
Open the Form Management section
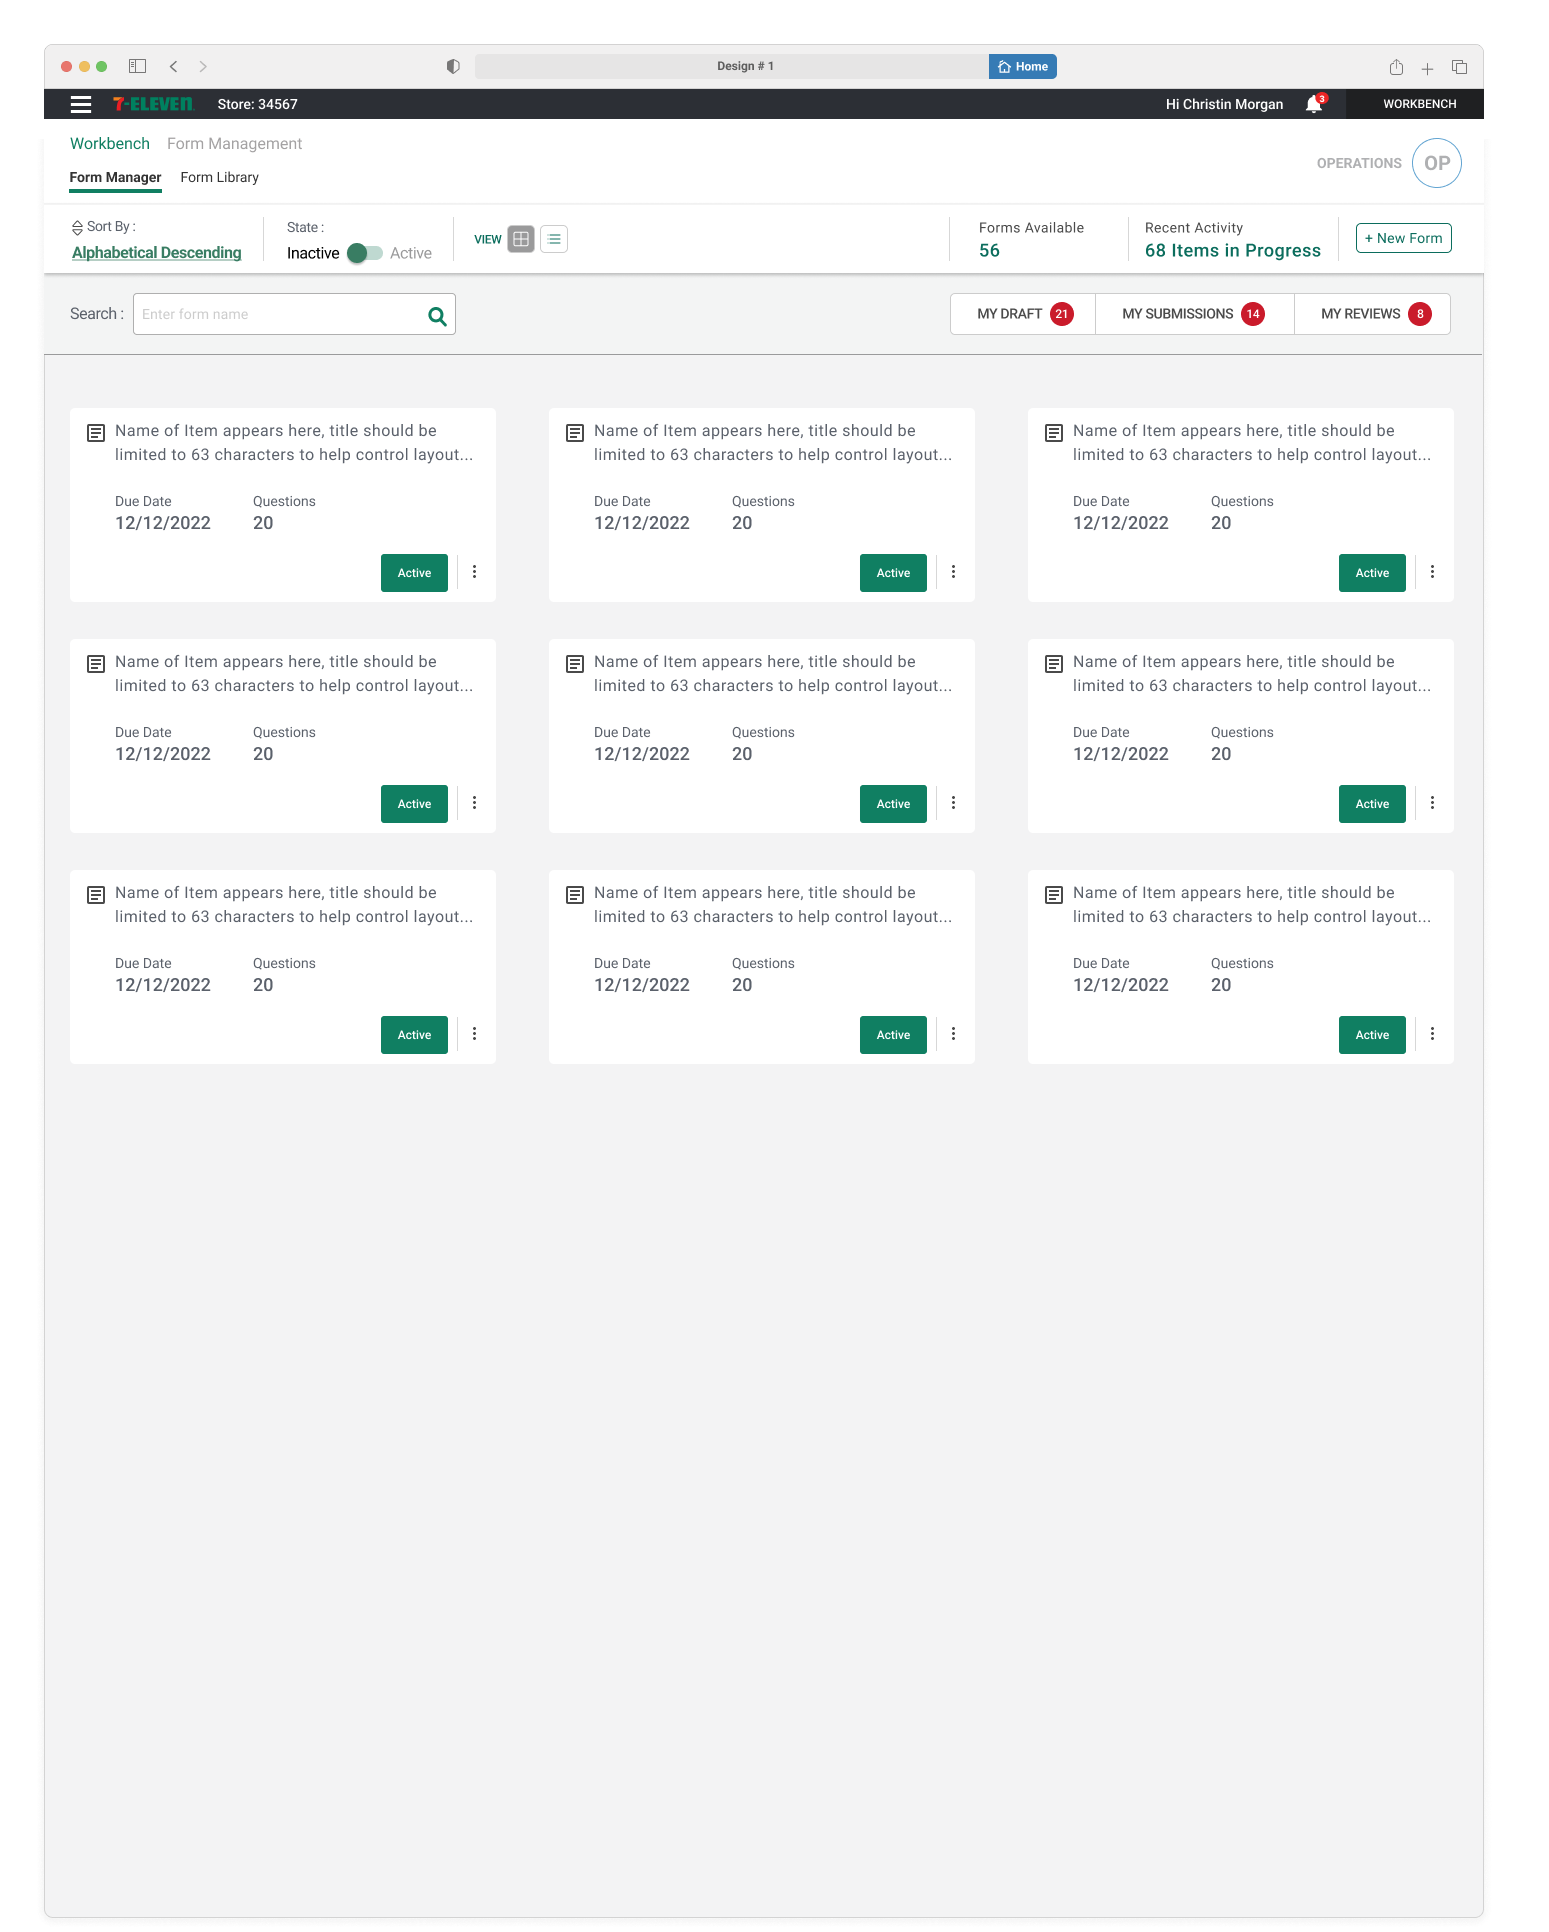(x=234, y=144)
